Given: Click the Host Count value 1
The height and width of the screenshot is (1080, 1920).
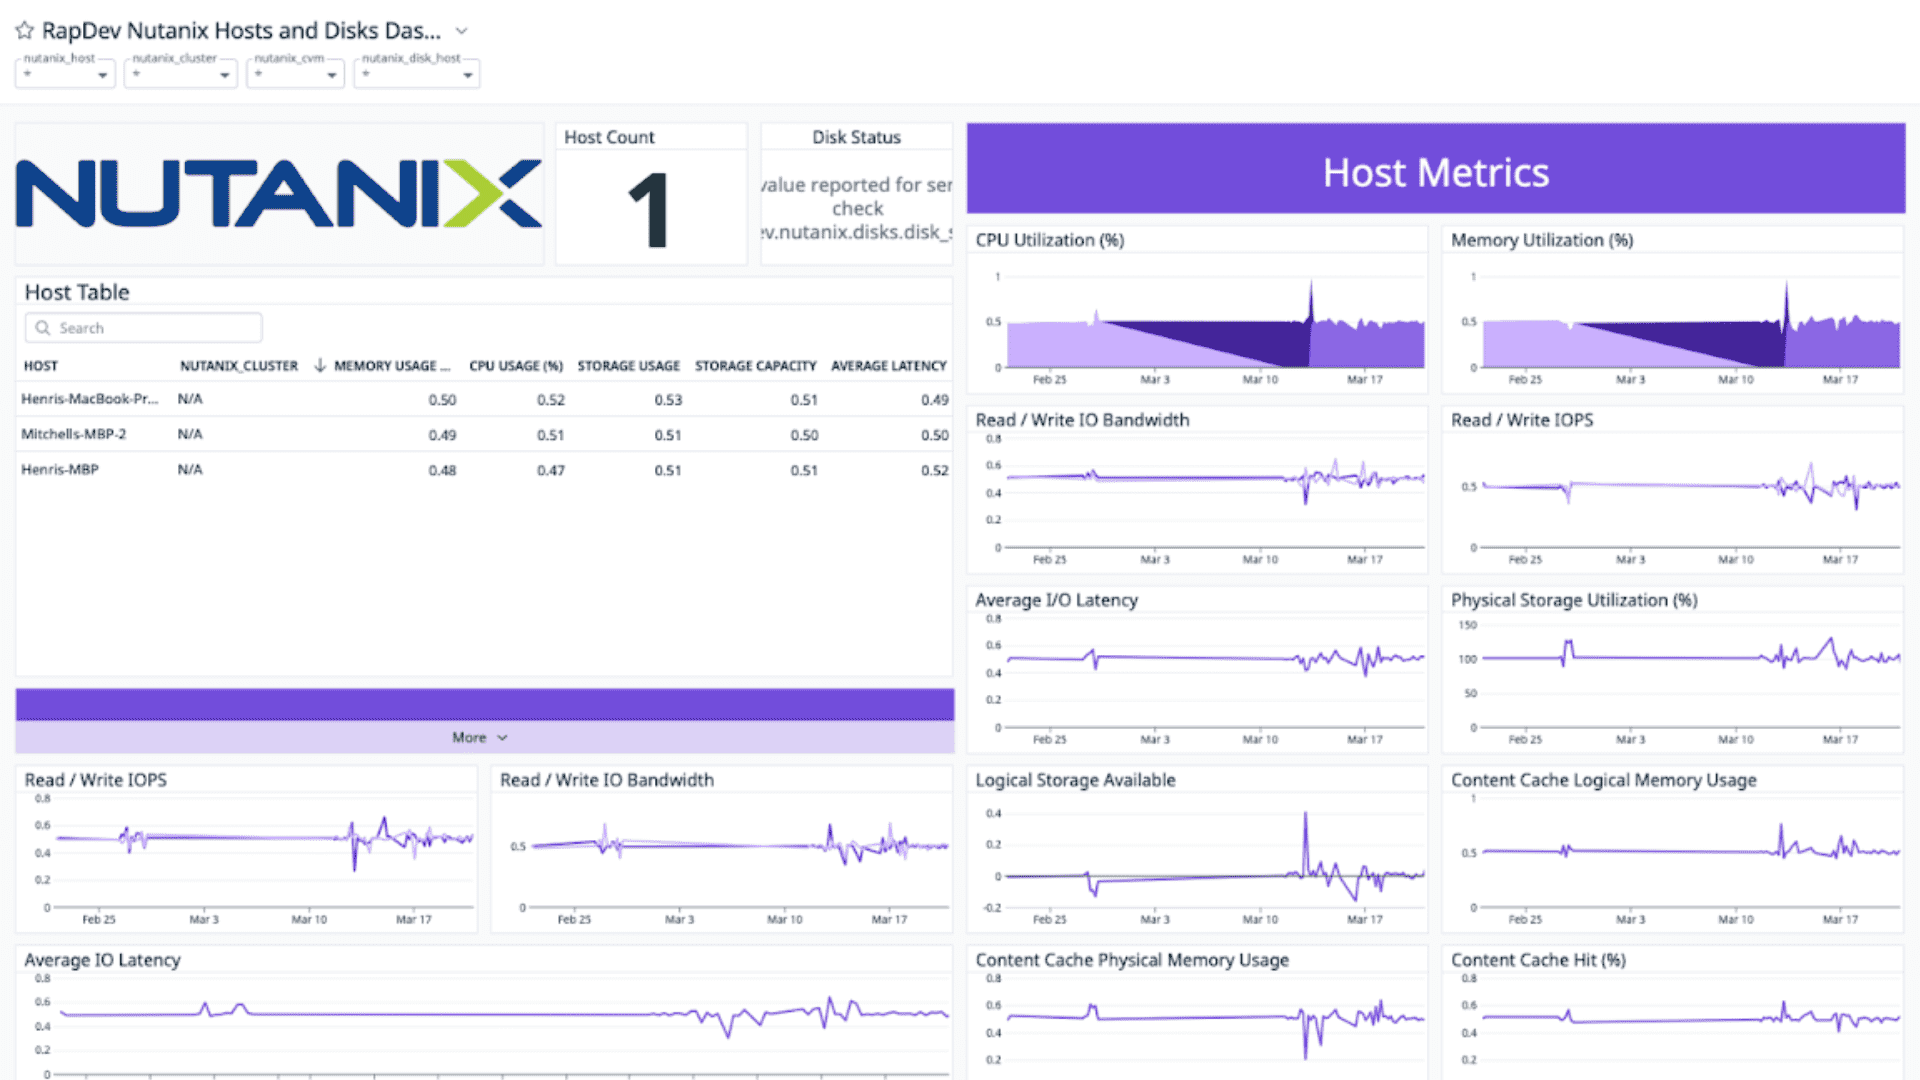Looking at the screenshot, I should pyautogui.click(x=650, y=209).
